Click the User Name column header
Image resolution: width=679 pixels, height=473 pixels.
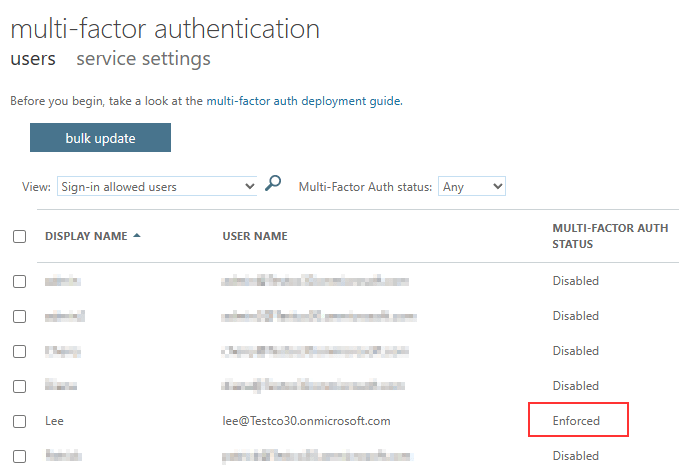click(255, 237)
